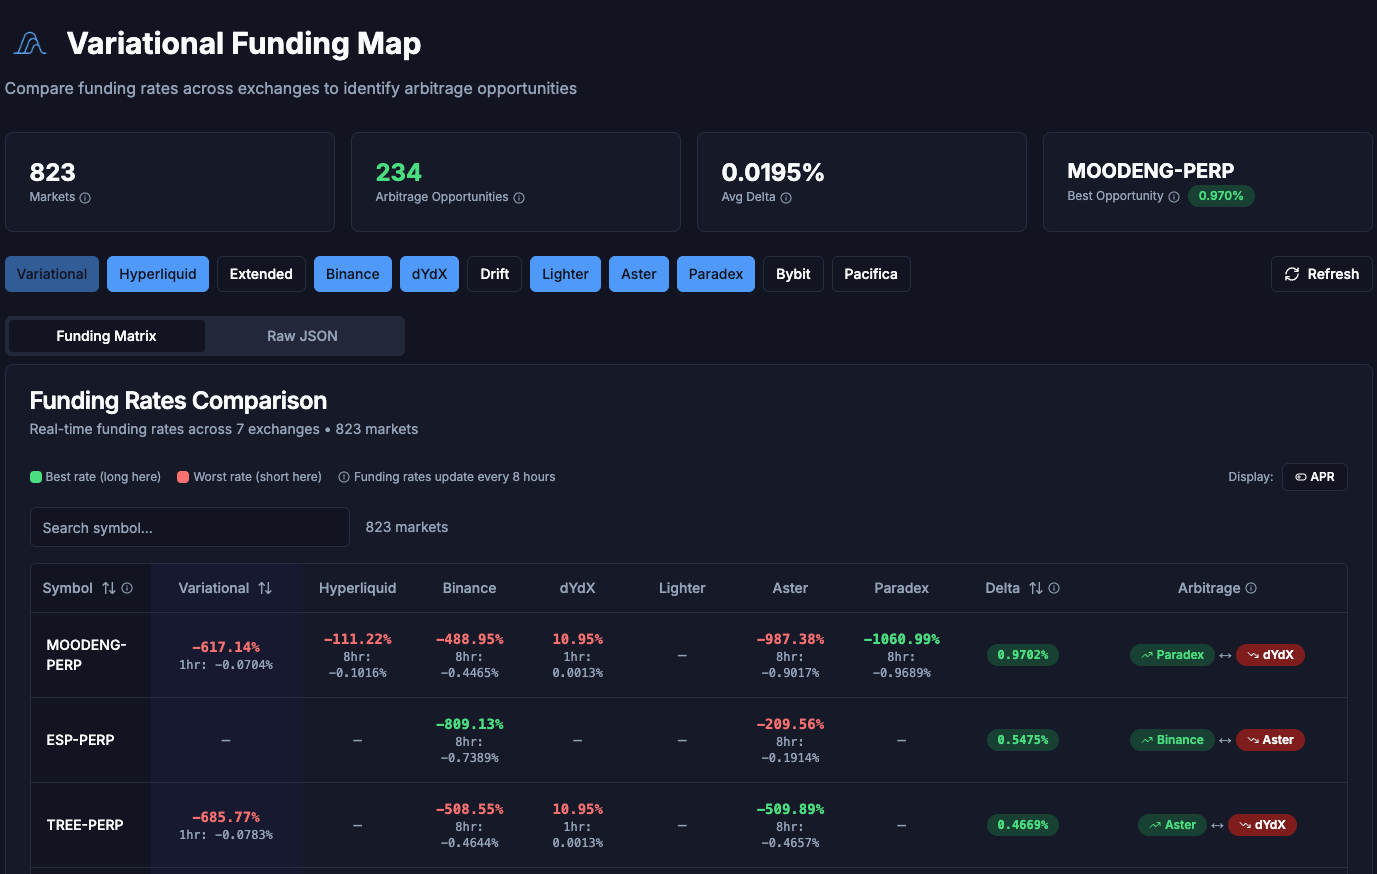Click the Aster arbitrage badge in TREE-PERP row
Image resolution: width=1377 pixels, height=874 pixels.
pos(1172,825)
